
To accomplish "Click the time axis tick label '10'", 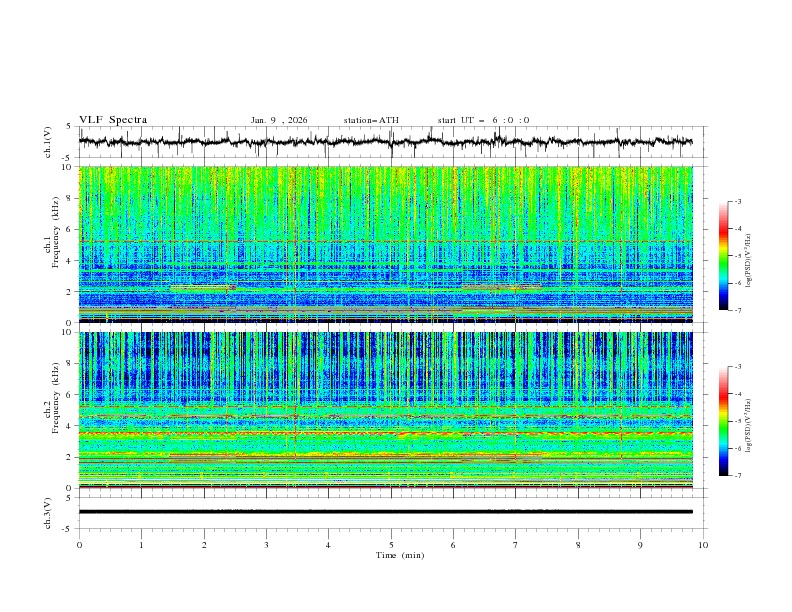I will click(703, 545).
